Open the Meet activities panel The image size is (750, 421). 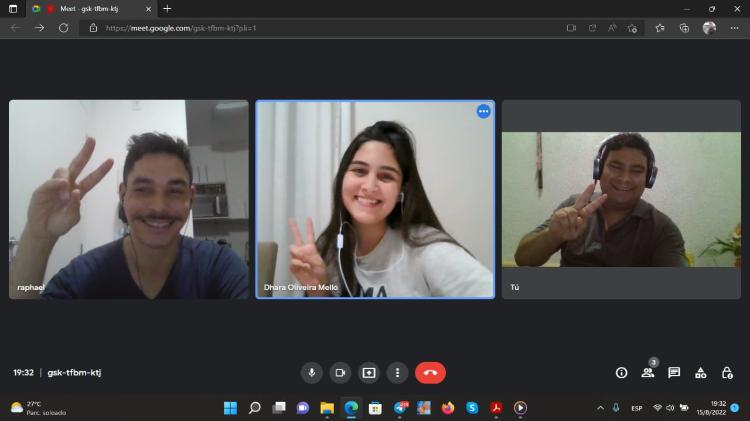point(700,373)
